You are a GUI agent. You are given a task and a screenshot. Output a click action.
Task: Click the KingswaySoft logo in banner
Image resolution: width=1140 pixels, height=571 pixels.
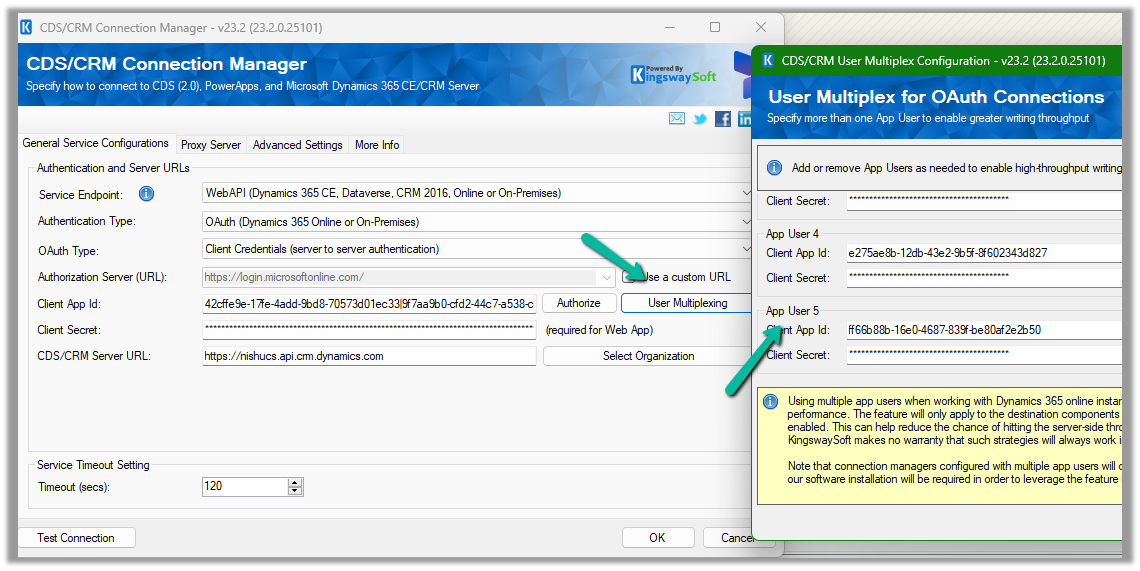(x=673, y=74)
